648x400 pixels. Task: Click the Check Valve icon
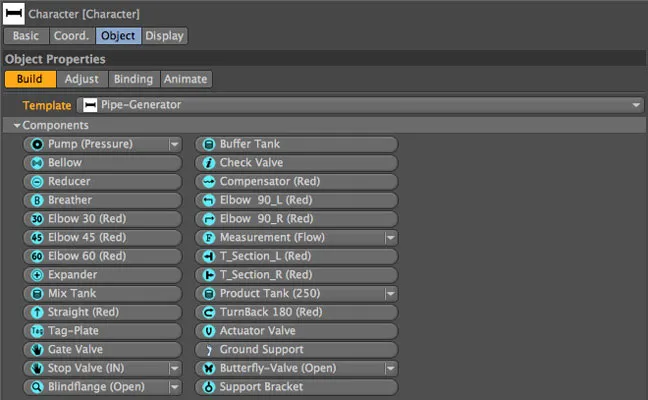click(209, 163)
